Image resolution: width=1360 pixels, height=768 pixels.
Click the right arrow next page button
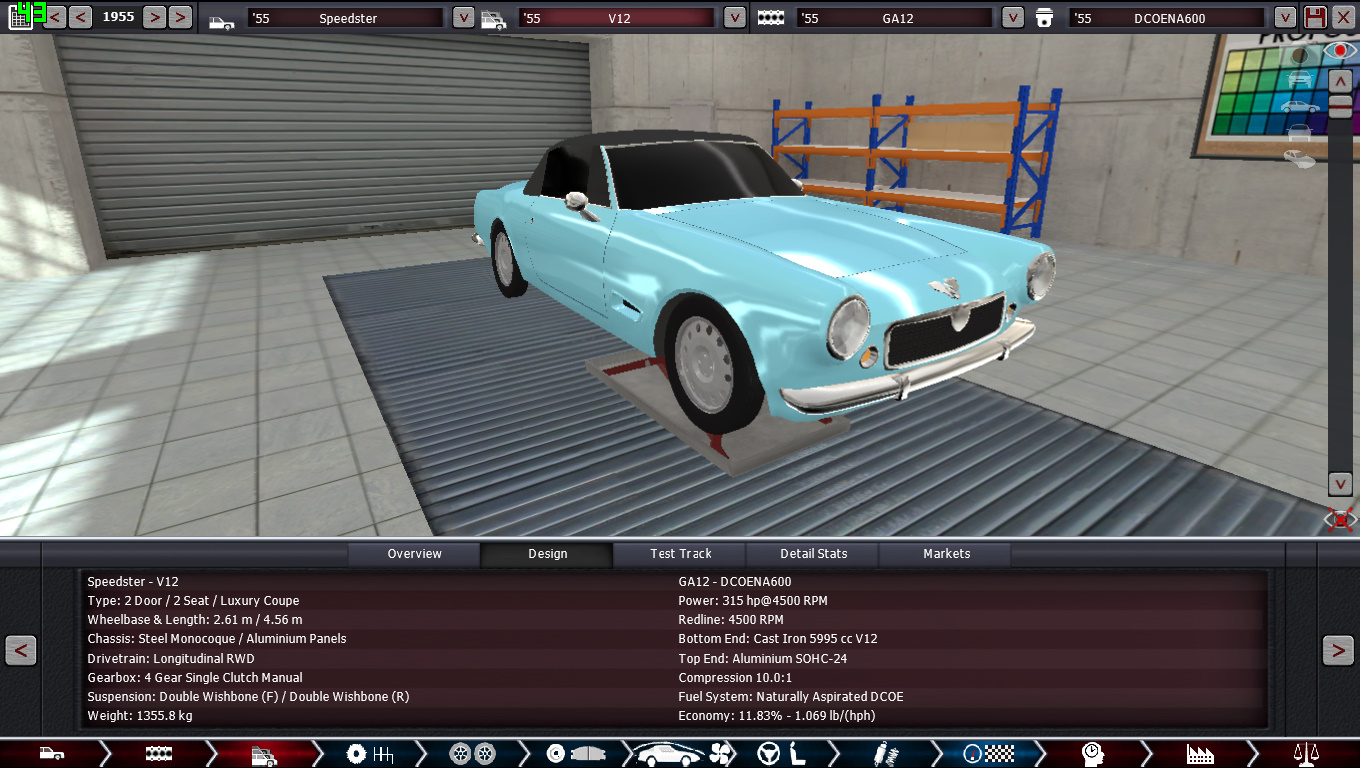1338,650
